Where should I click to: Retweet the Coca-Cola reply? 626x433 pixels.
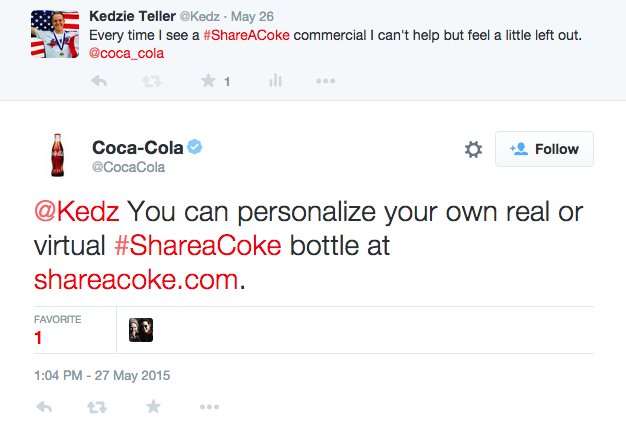[x=98, y=407]
